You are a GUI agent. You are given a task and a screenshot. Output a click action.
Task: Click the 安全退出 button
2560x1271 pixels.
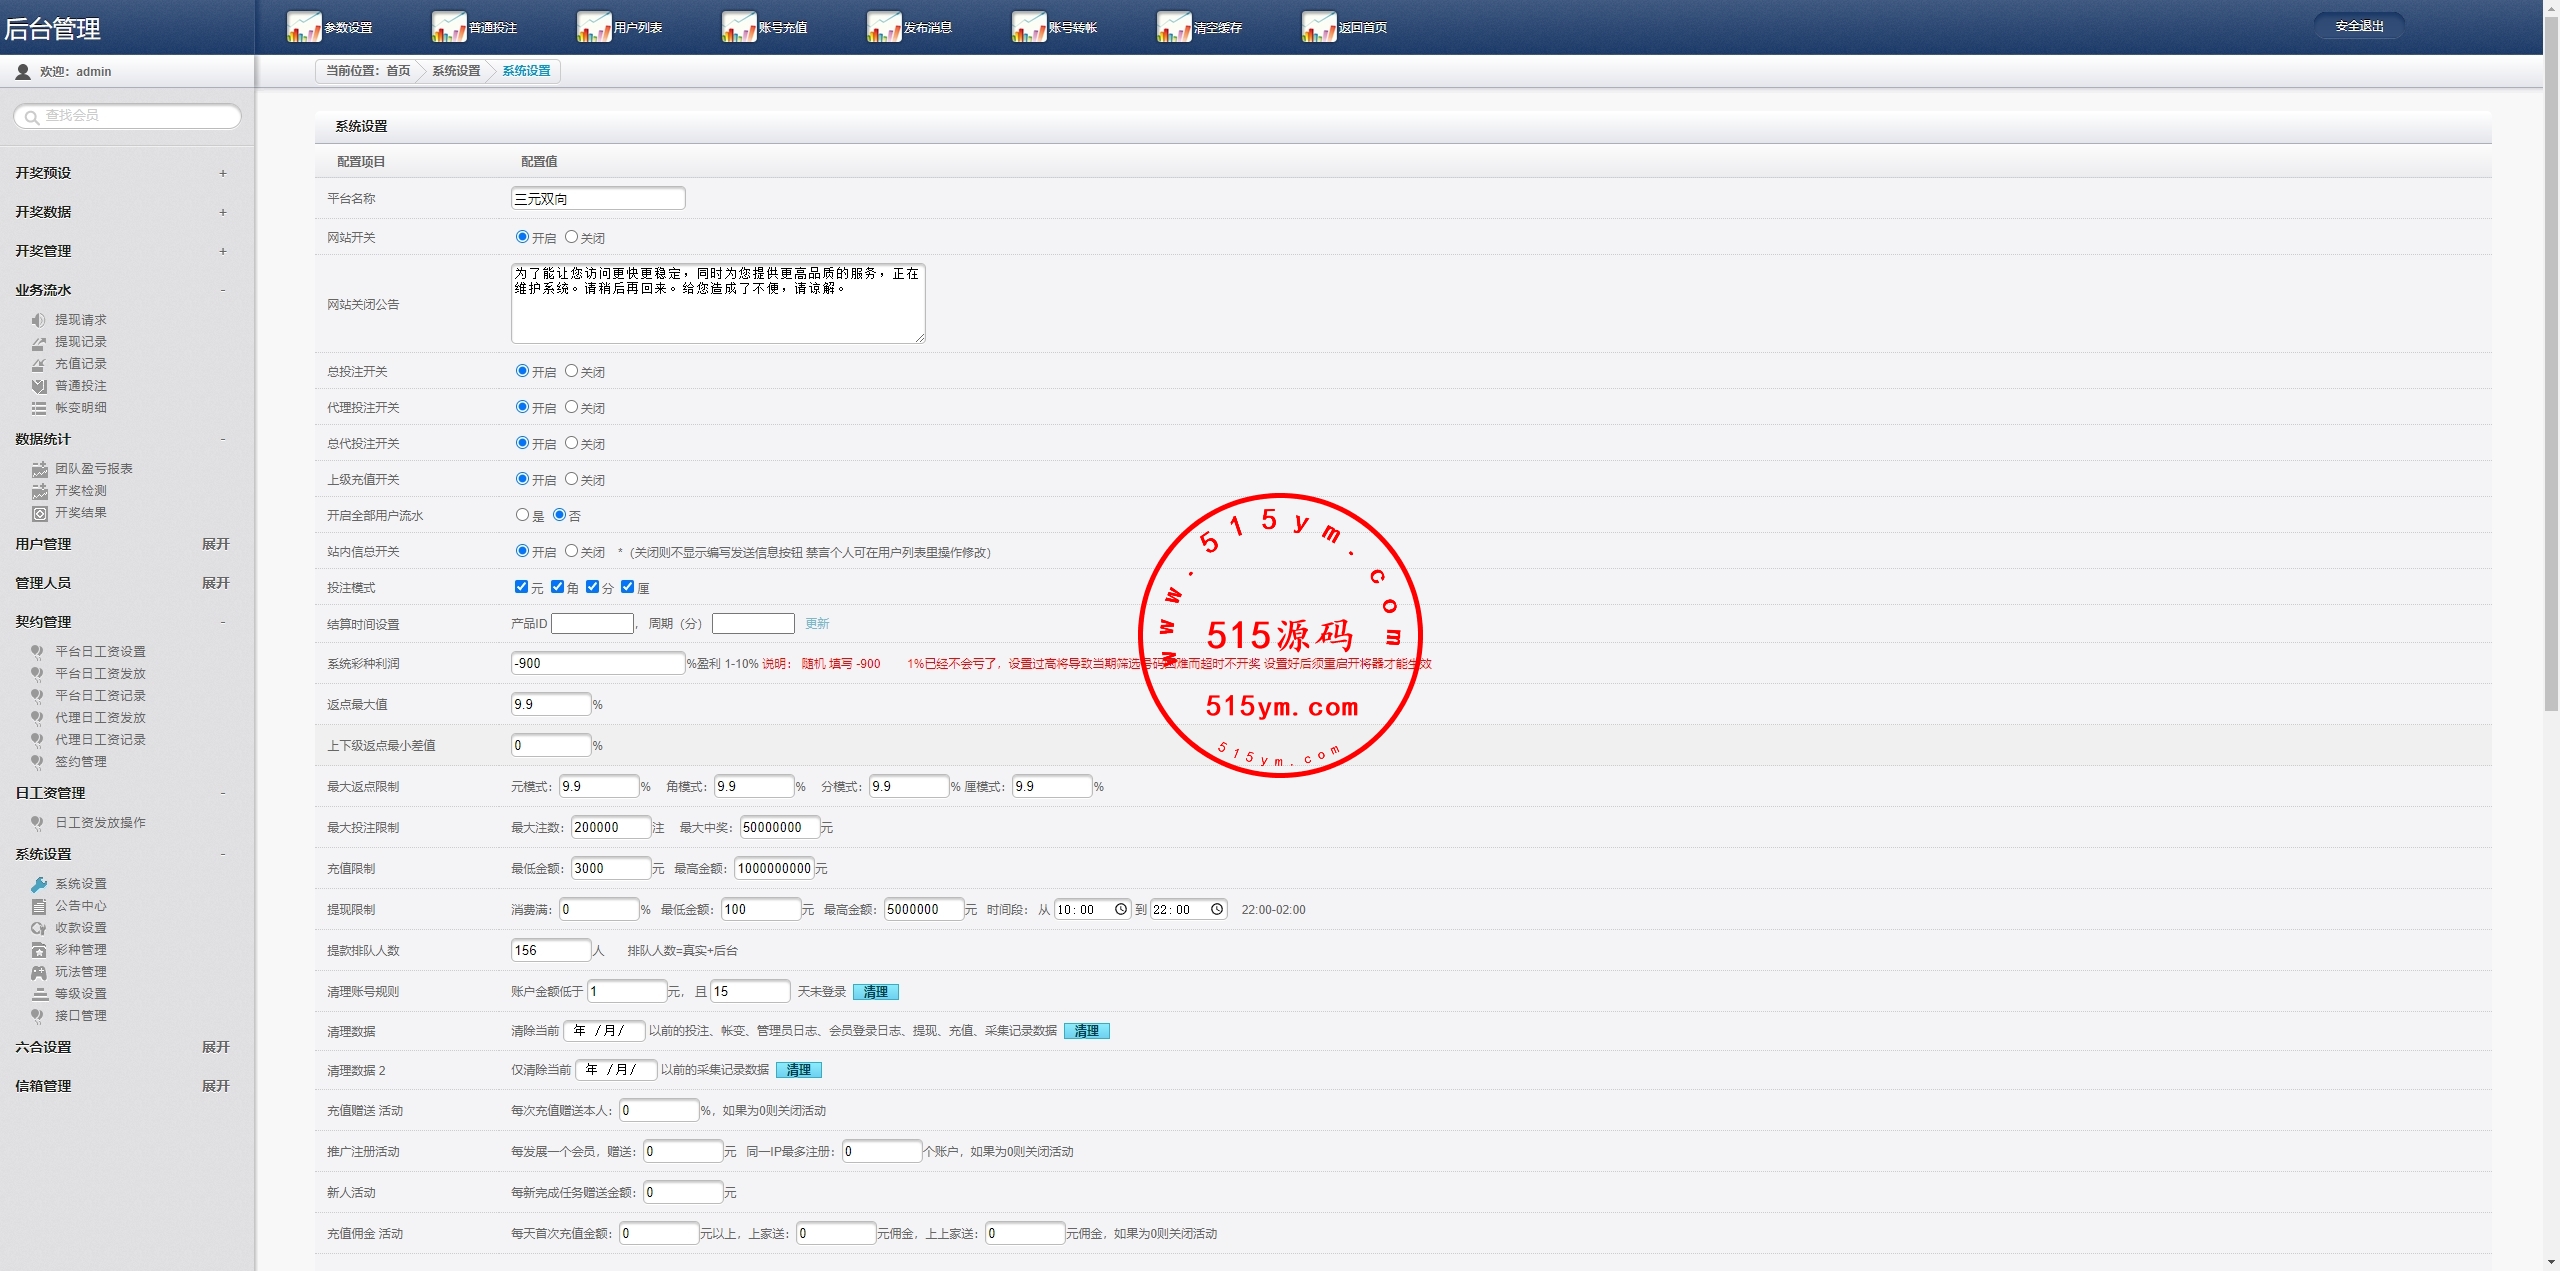pos(2359,26)
